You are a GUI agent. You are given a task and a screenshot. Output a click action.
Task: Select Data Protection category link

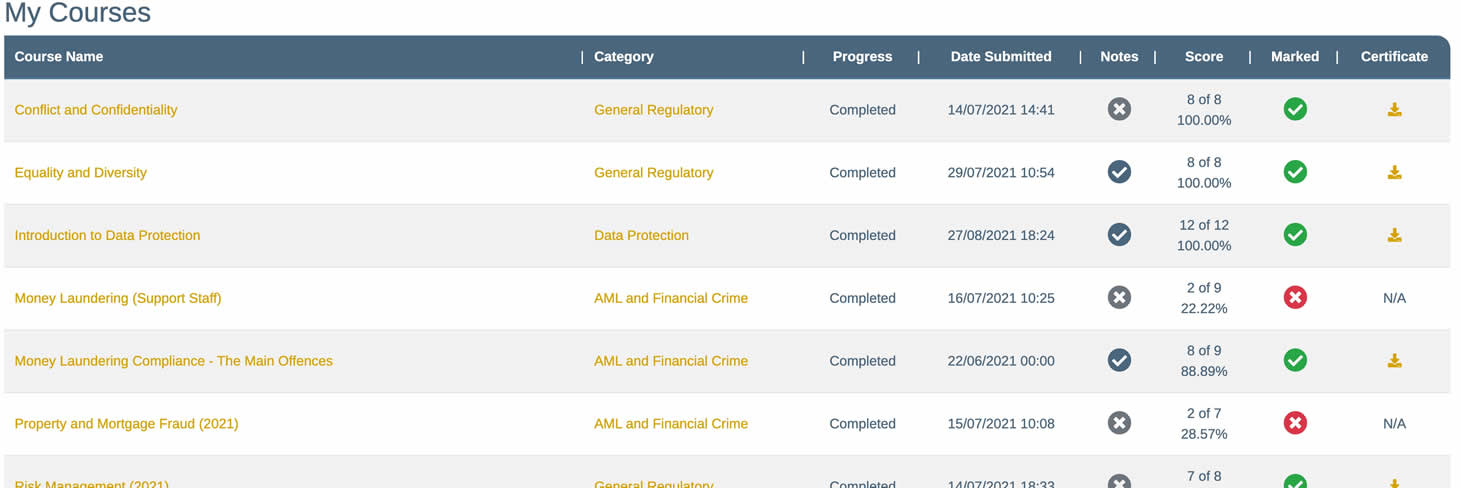(x=641, y=236)
